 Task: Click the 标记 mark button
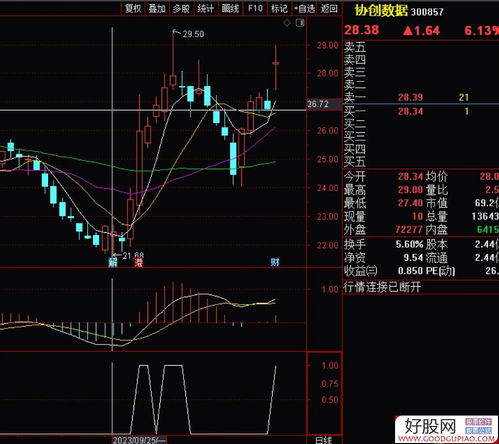[x=279, y=8]
